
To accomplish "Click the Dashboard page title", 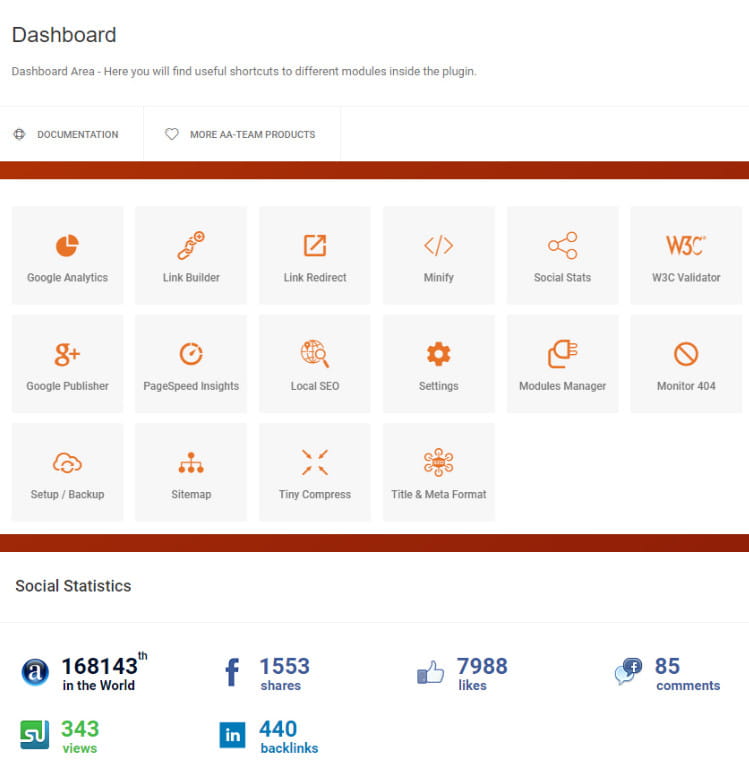I will (64, 35).
